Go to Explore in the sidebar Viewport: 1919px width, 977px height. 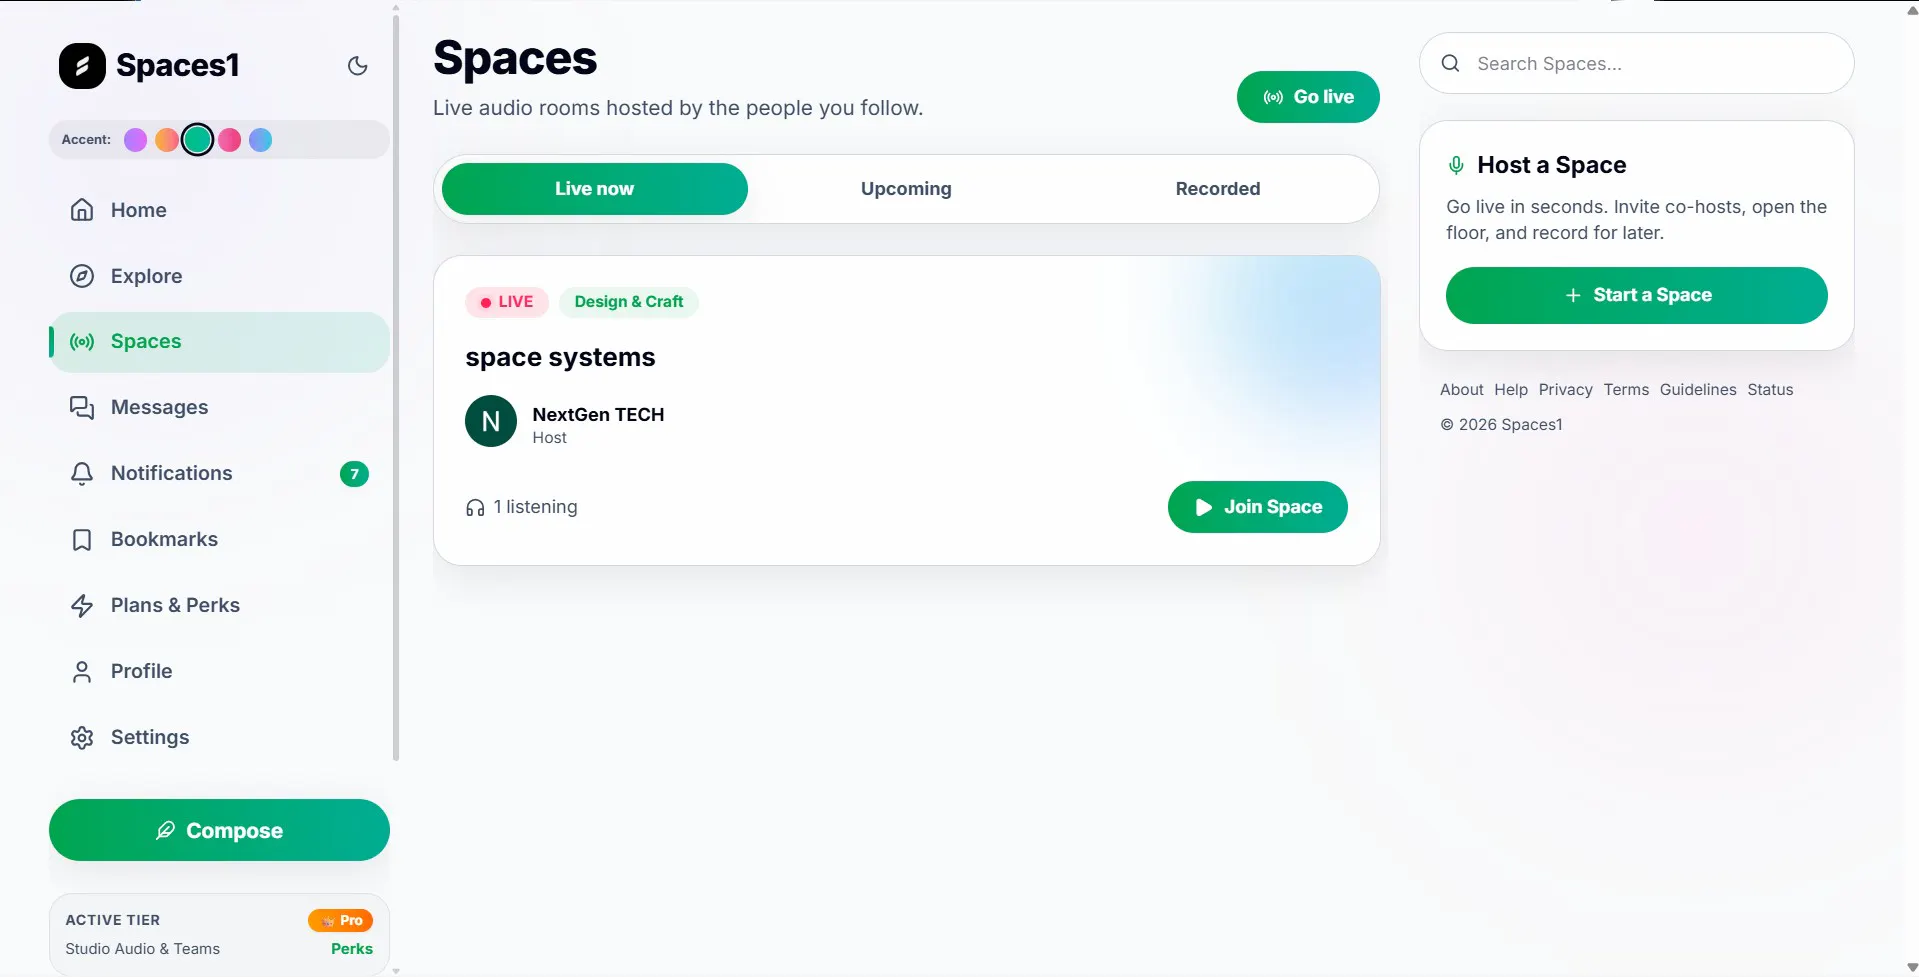(219, 276)
